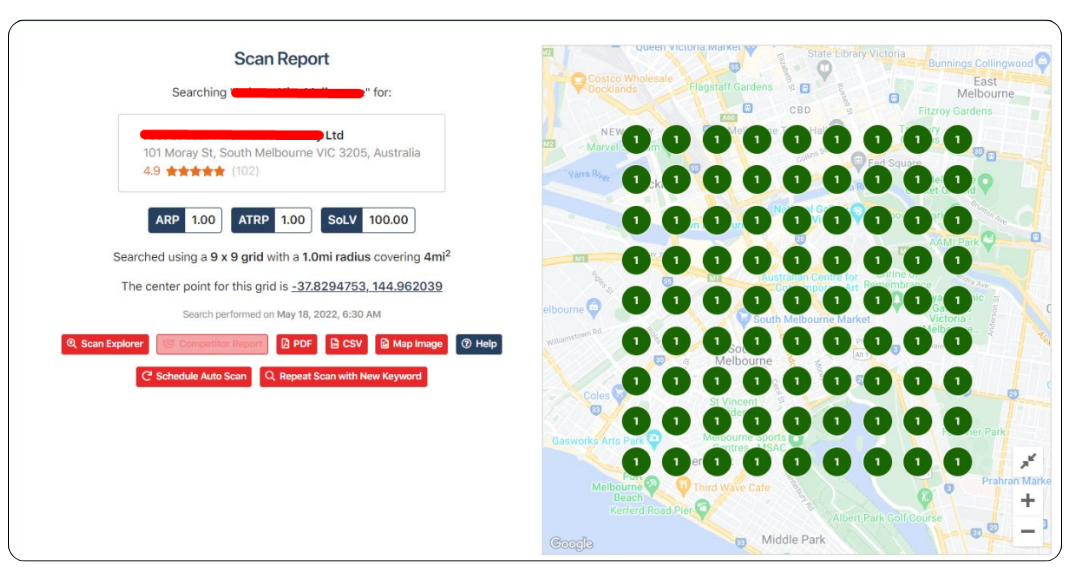
Task: Click the Third Wave Cafe map marker
Action: point(683,486)
